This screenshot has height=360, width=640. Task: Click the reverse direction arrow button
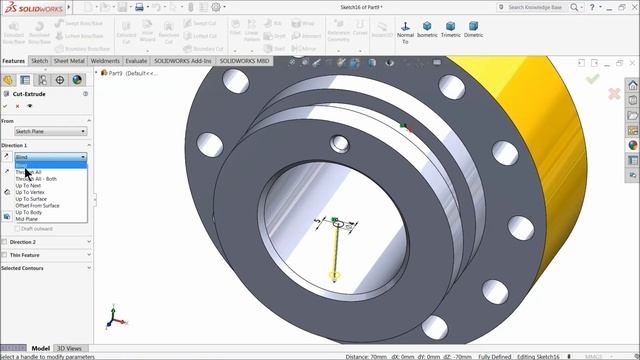(6, 156)
